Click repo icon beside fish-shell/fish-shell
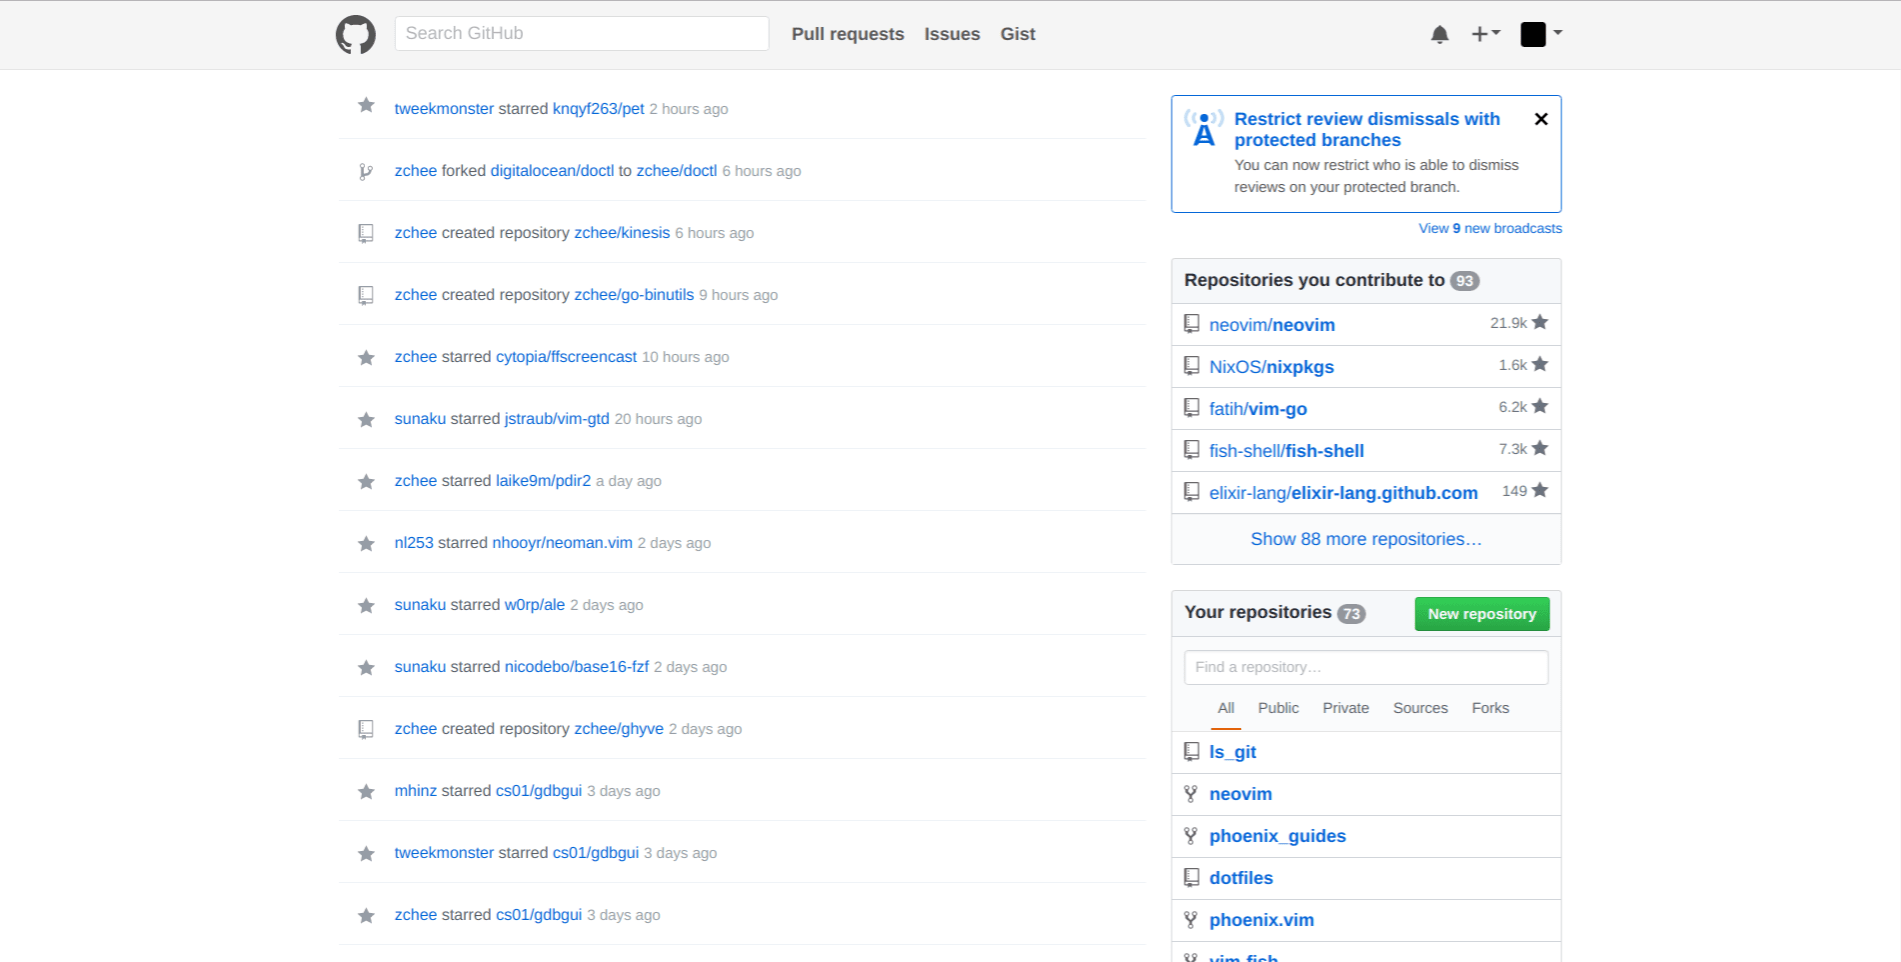The height and width of the screenshot is (962, 1901). point(1191,450)
